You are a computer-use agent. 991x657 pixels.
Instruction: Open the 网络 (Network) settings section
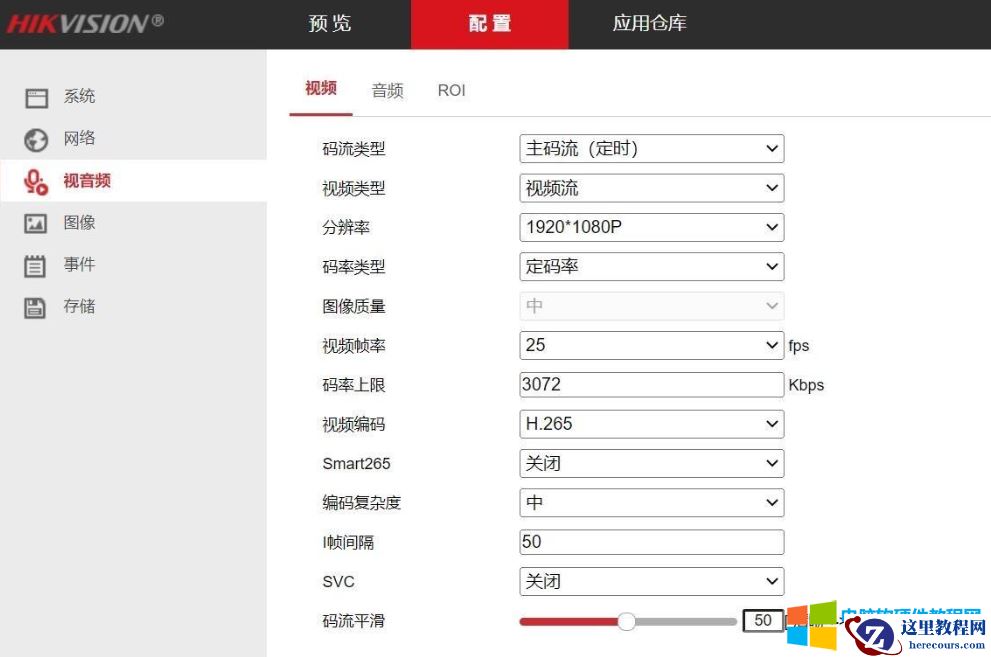pos(78,139)
